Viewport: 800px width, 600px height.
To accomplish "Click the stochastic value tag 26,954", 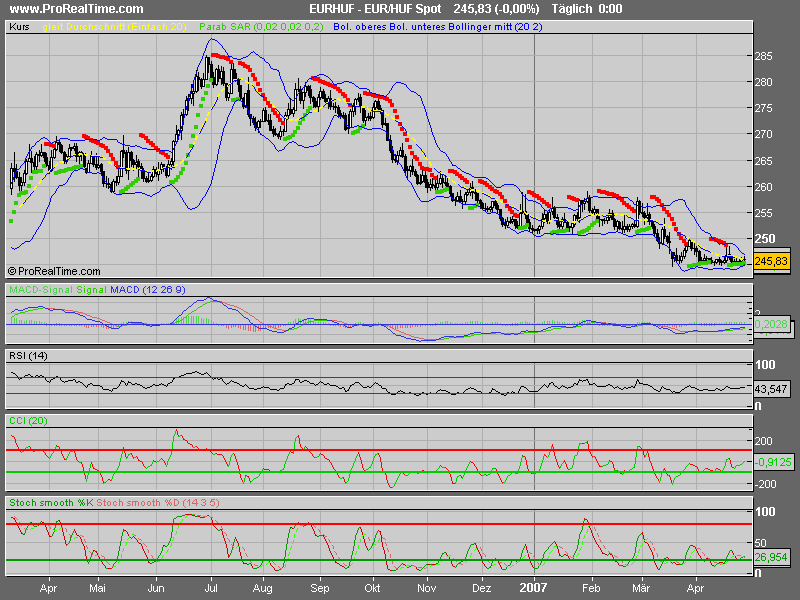I will (x=772, y=558).
